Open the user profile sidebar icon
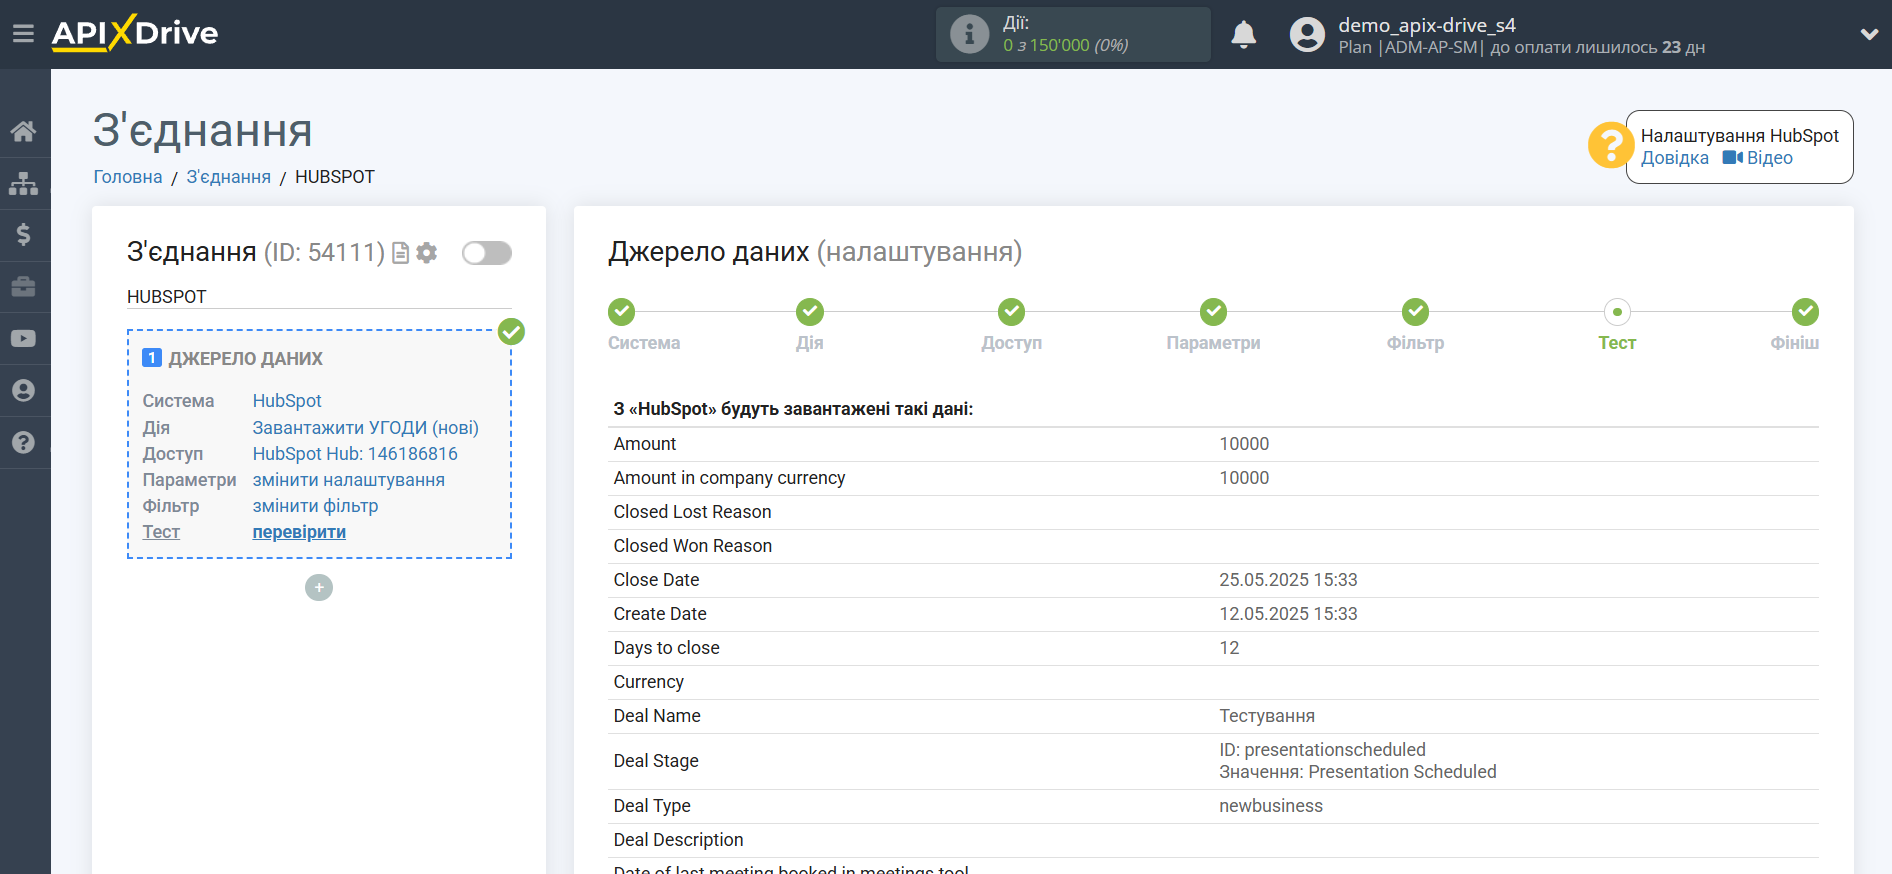This screenshot has width=1892, height=874. coord(23,390)
